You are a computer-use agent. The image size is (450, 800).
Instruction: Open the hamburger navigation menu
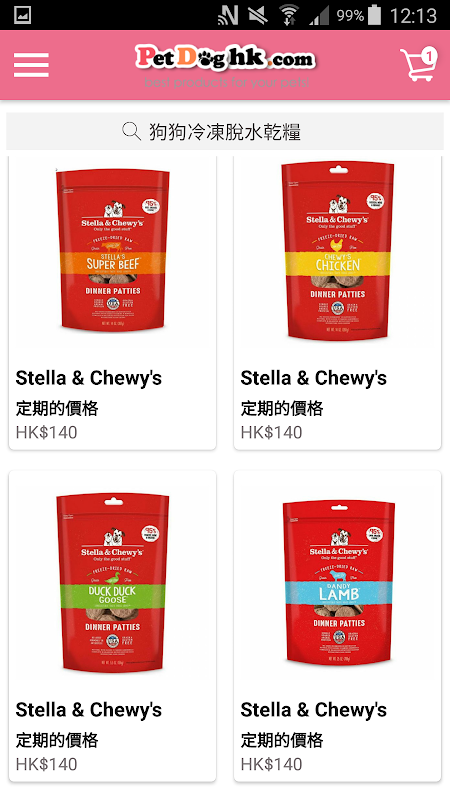pos(31,65)
